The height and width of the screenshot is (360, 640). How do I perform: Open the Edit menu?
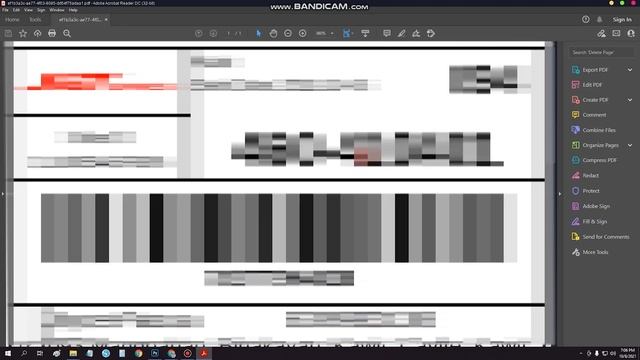tap(16, 10)
